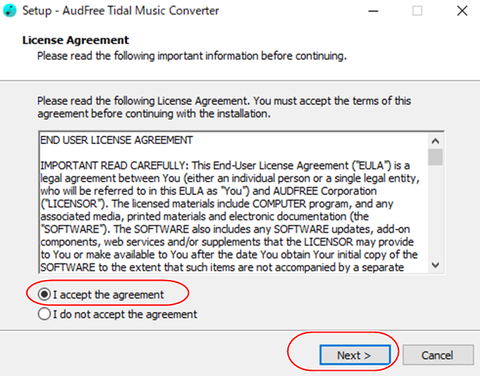The width and height of the screenshot is (480, 376).
Task: Click the greyed-out maximize button
Action: (x=417, y=11)
